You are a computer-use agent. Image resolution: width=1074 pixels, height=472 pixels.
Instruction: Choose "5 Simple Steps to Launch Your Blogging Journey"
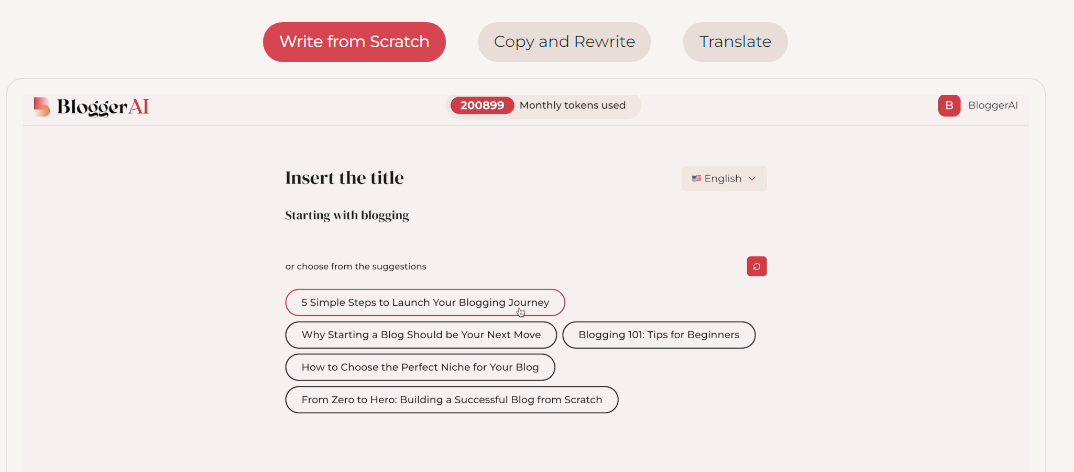[425, 302]
